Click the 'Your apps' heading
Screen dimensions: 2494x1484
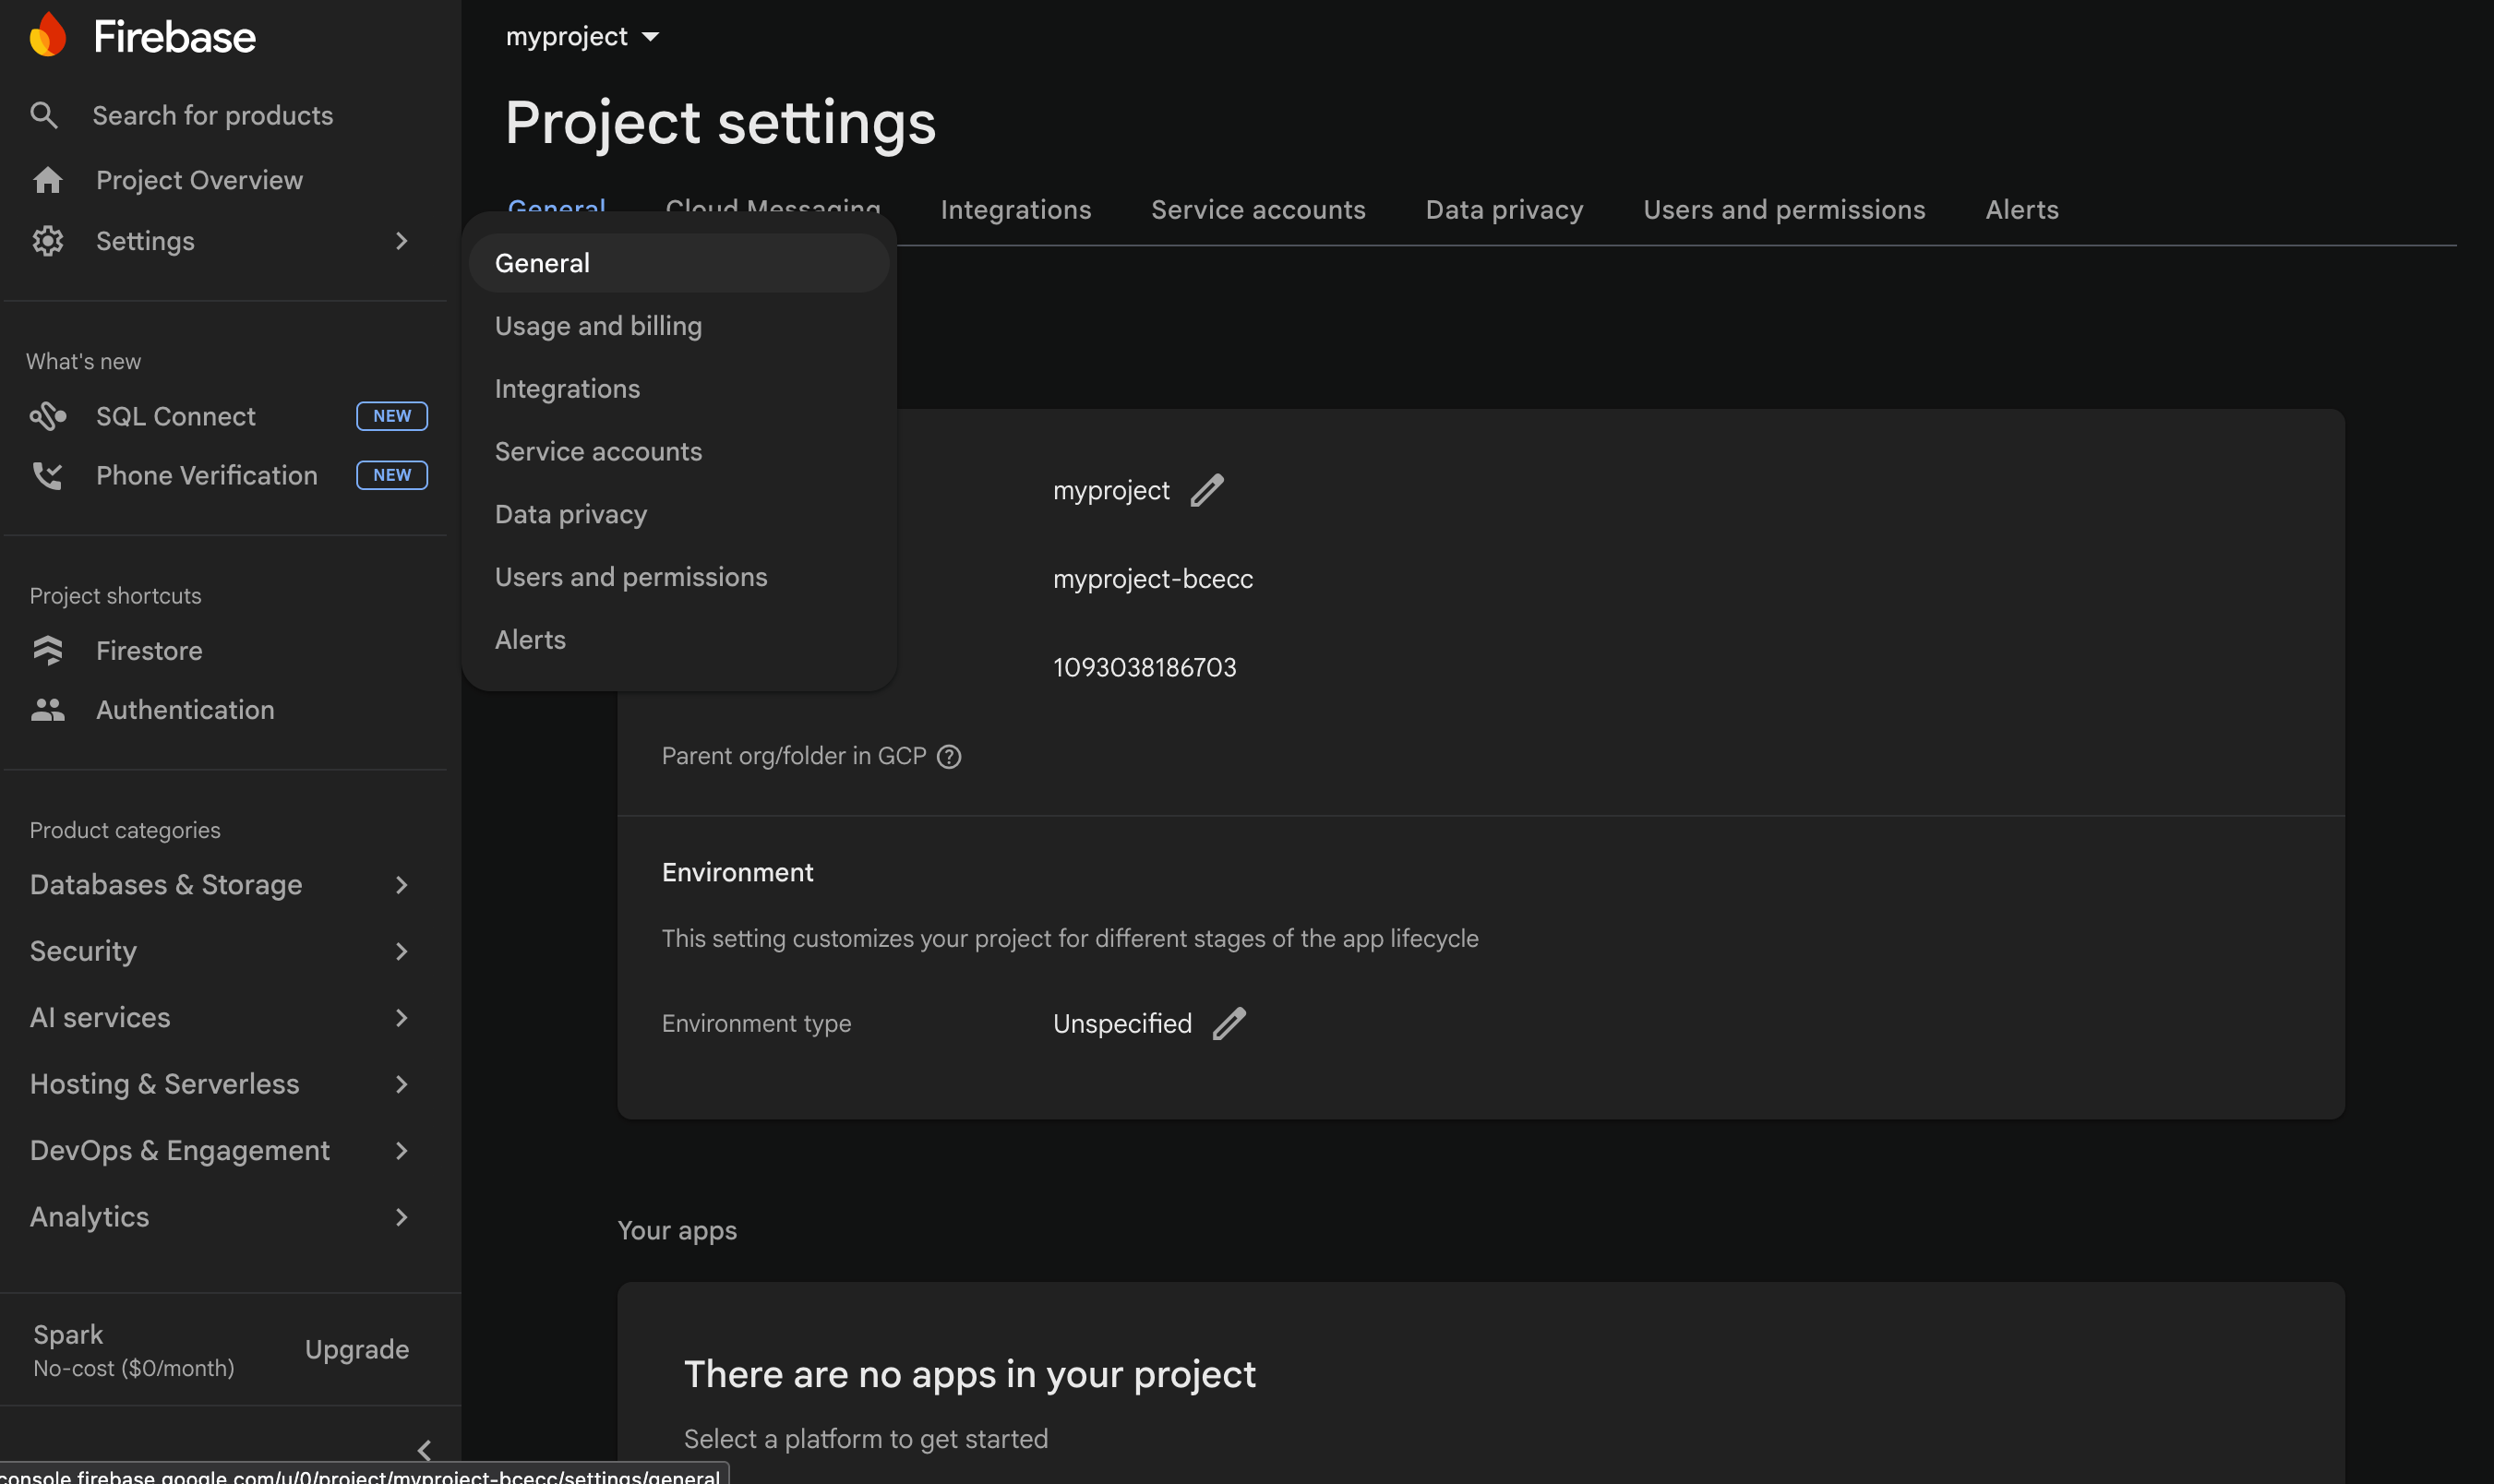click(x=677, y=1231)
